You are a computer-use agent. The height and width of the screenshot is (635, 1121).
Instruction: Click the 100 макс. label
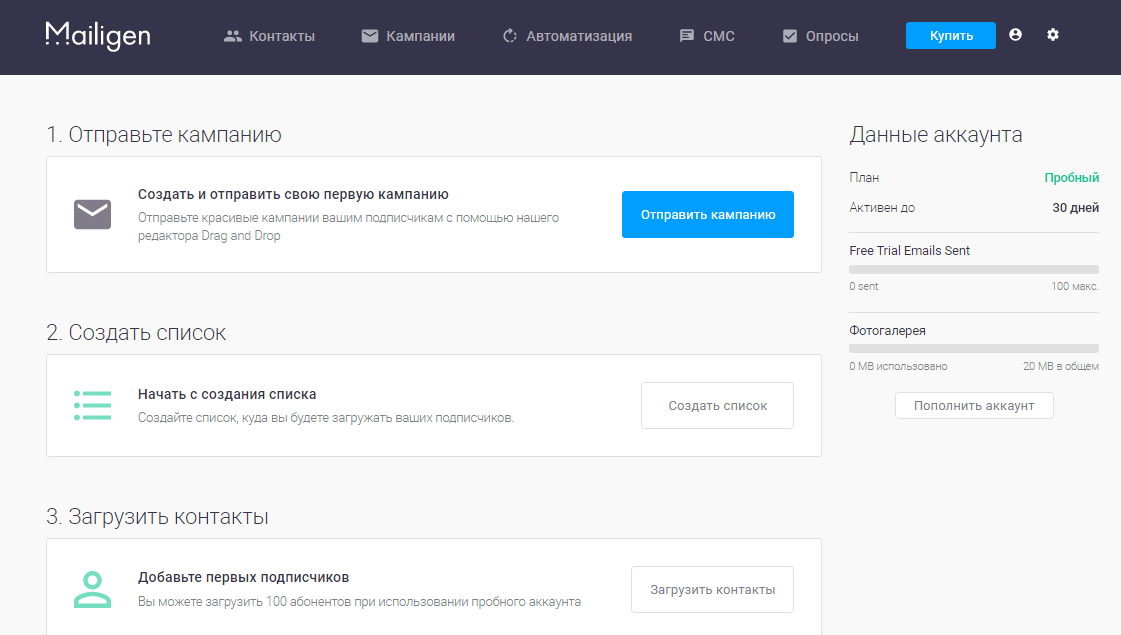point(1075,286)
